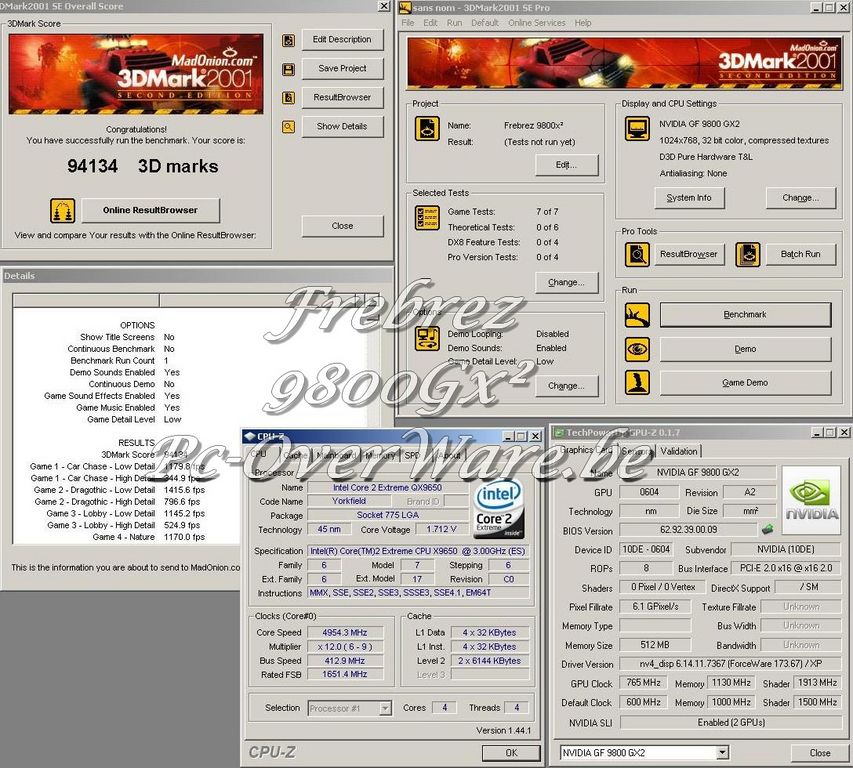Screen dimensions: 853x768
Task: Click the GPU-Z title bar icon
Action: pos(558,432)
